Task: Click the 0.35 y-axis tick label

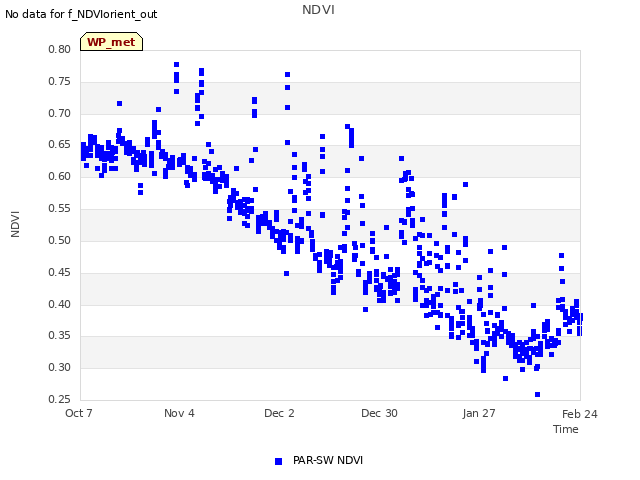Action: coord(60,336)
